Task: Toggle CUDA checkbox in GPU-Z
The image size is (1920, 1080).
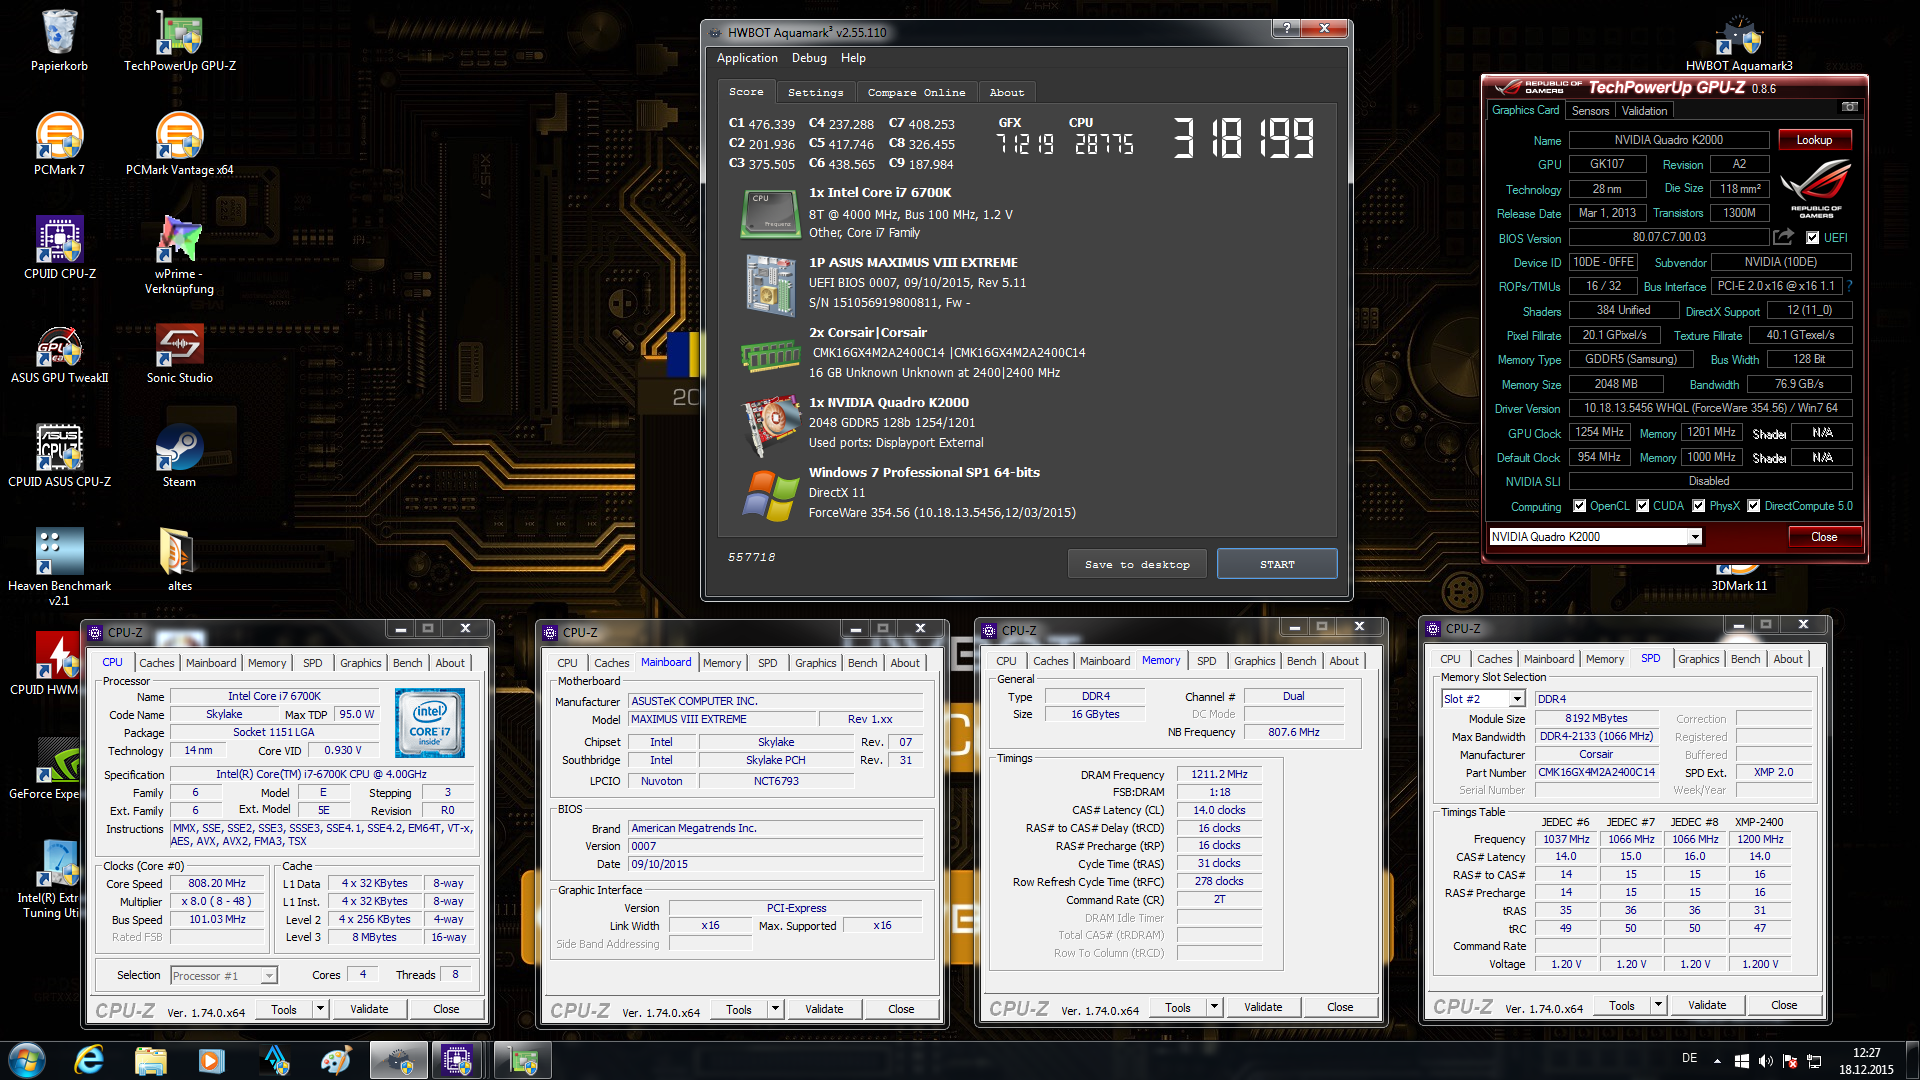Action: pyautogui.click(x=1642, y=506)
